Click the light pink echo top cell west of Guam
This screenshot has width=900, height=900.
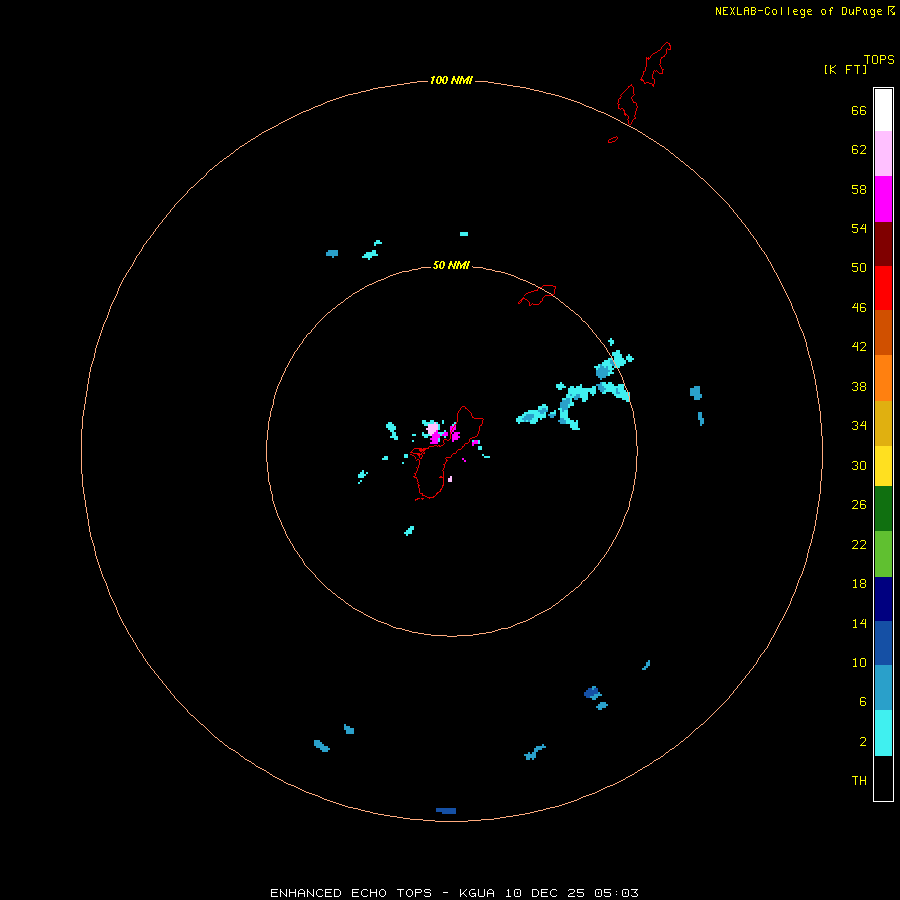coord(433,429)
